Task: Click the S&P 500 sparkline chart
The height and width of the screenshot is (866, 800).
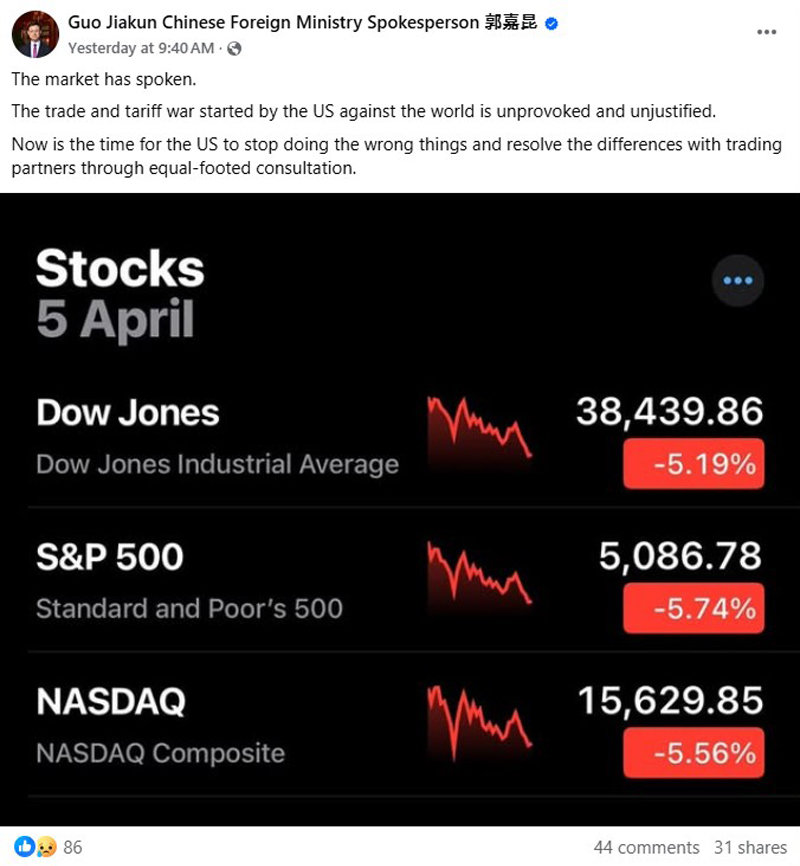Action: coord(479,573)
